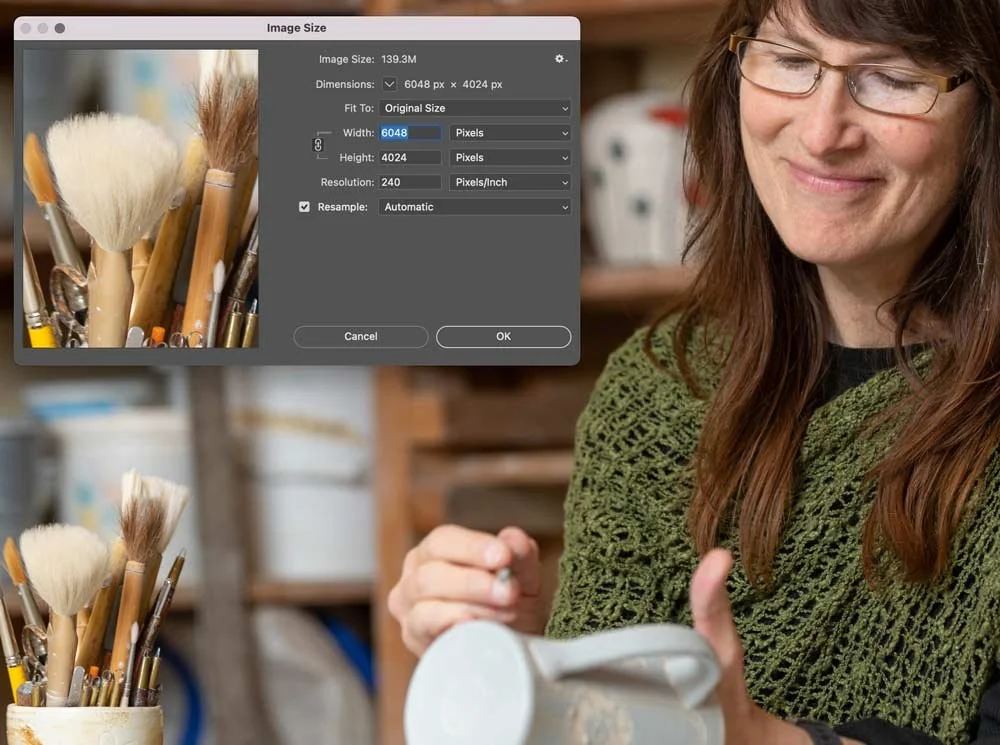Click the Image Size 139.3M readout
The image size is (1000, 745).
[367, 59]
